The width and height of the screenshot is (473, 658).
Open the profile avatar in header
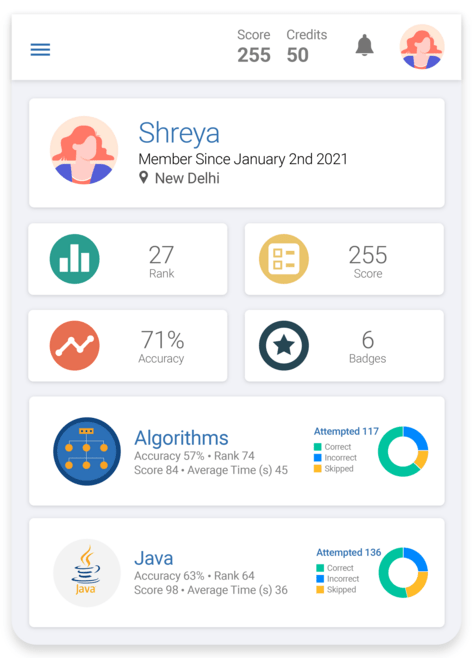(x=422, y=47)
